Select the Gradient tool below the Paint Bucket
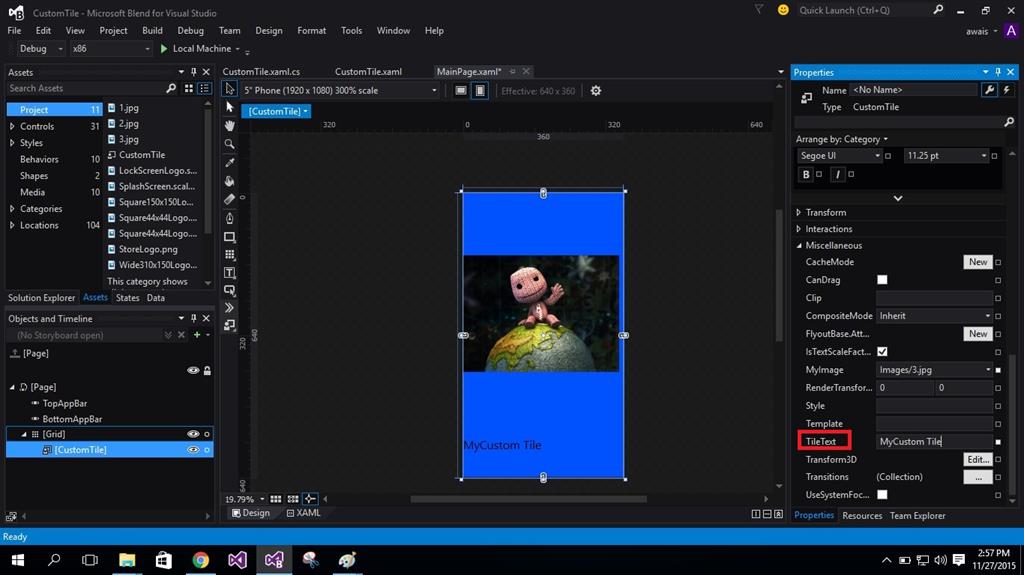Image resolution: width=1024 pixels, height=575 pixels. pos(230,199)
